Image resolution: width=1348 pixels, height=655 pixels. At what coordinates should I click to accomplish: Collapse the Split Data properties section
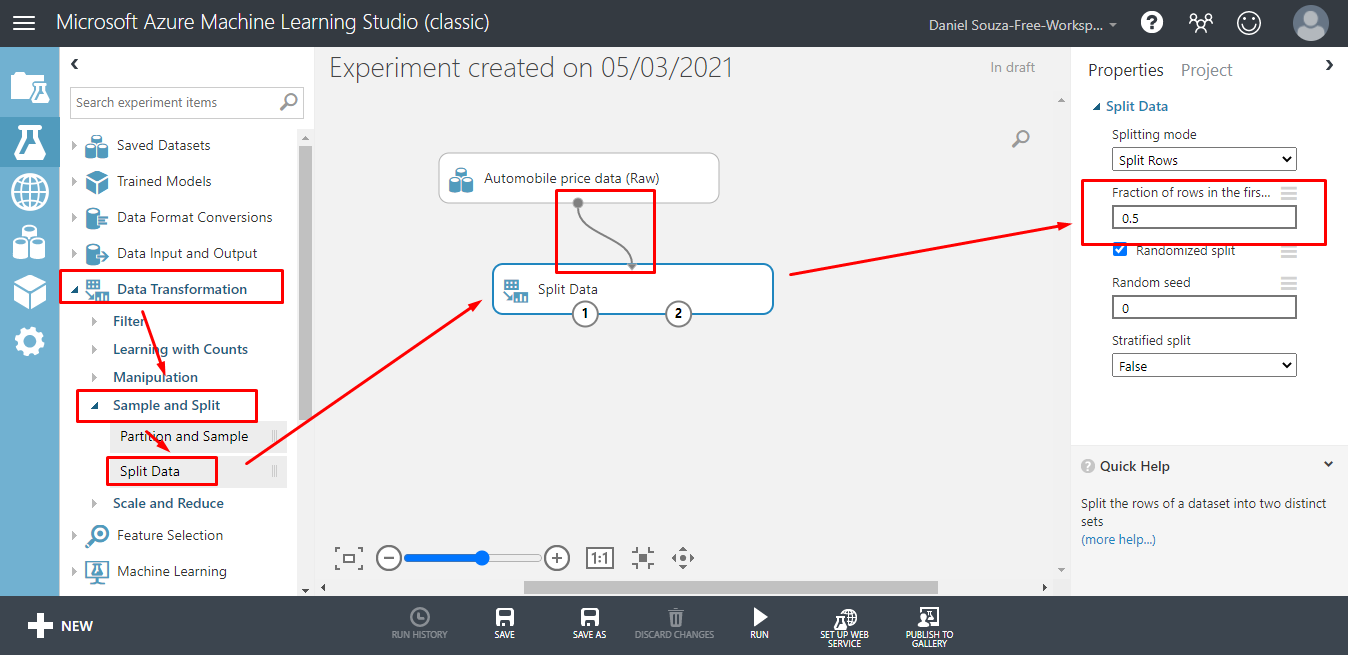pos(1098,107)
